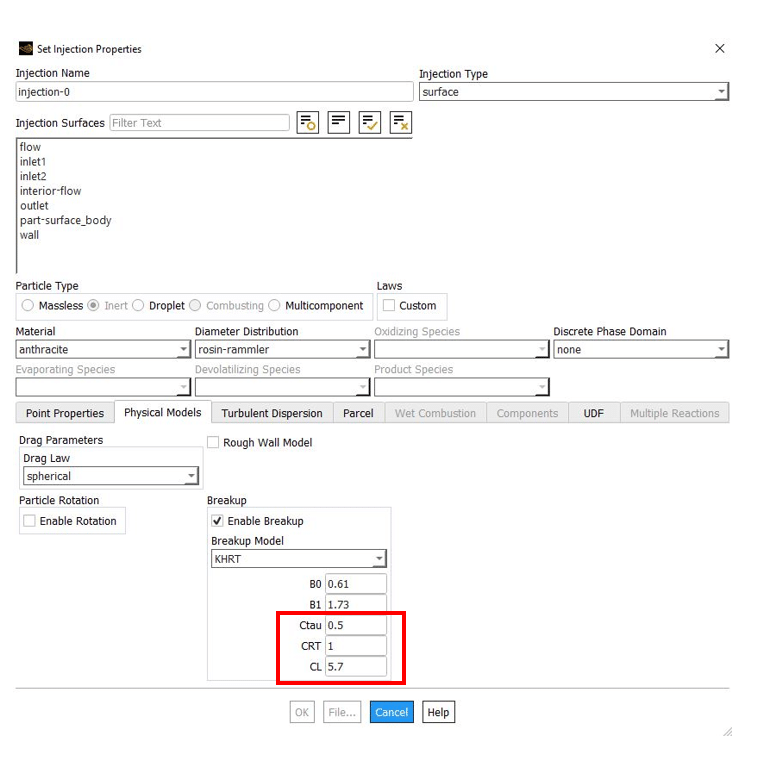Toggle the Enable Rotation checkbox
Viewport: 764px width, 768px height.
tap(30, 521)
